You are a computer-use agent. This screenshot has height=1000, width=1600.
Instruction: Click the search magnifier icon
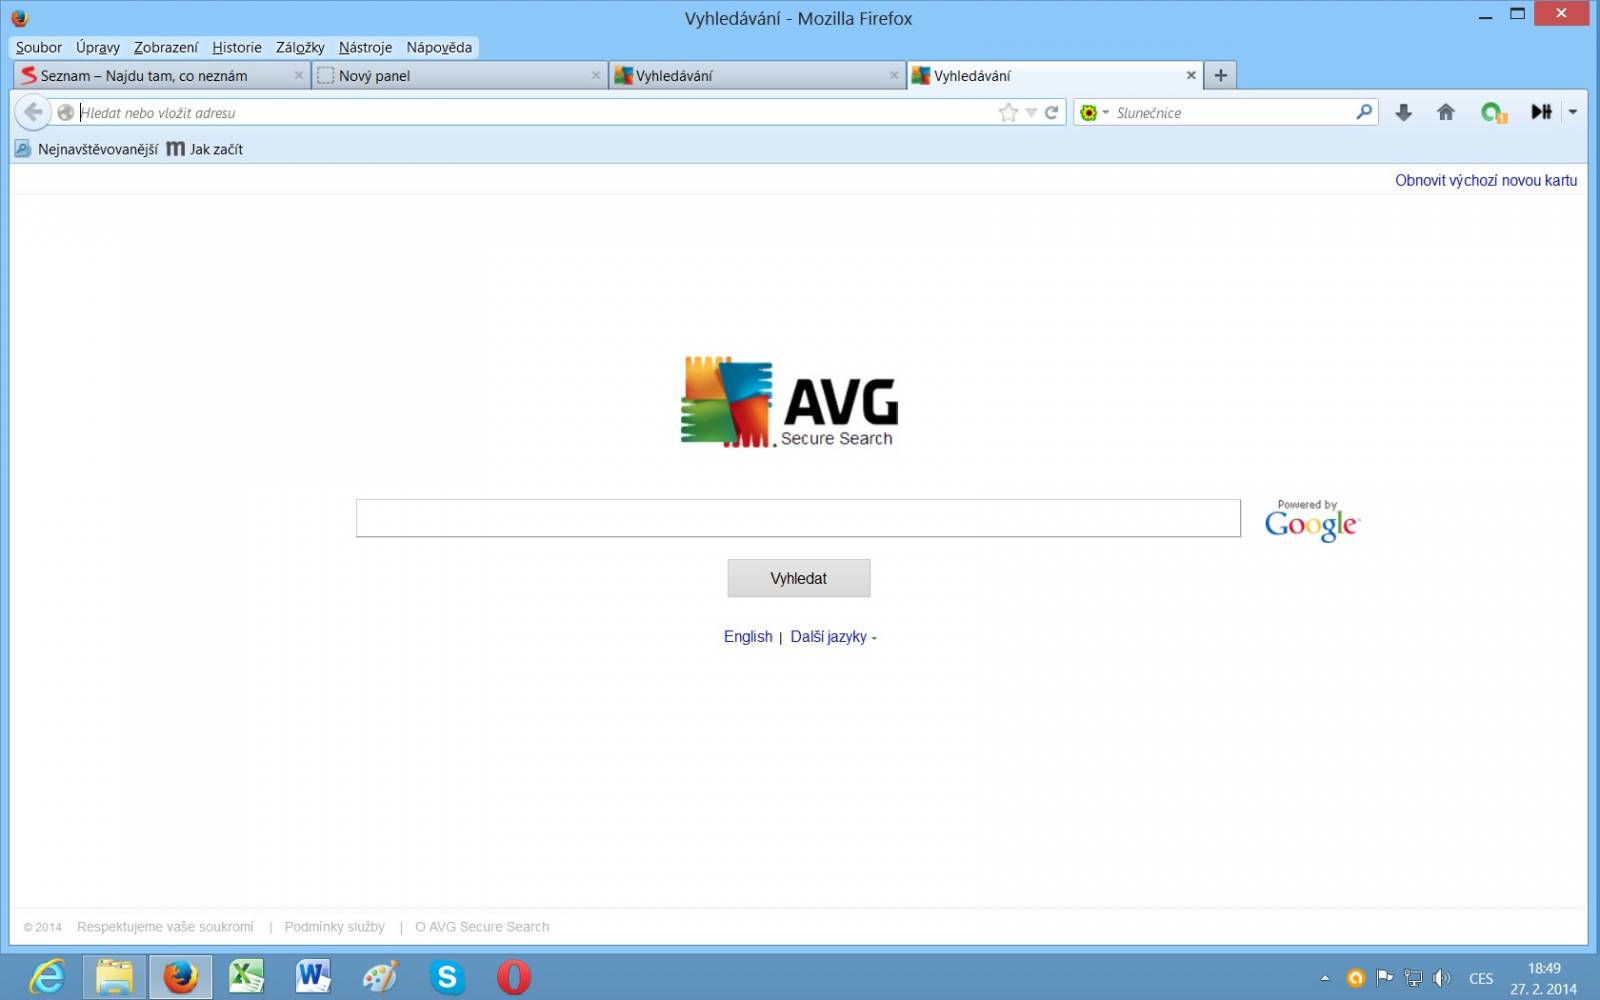point(1364,112)
